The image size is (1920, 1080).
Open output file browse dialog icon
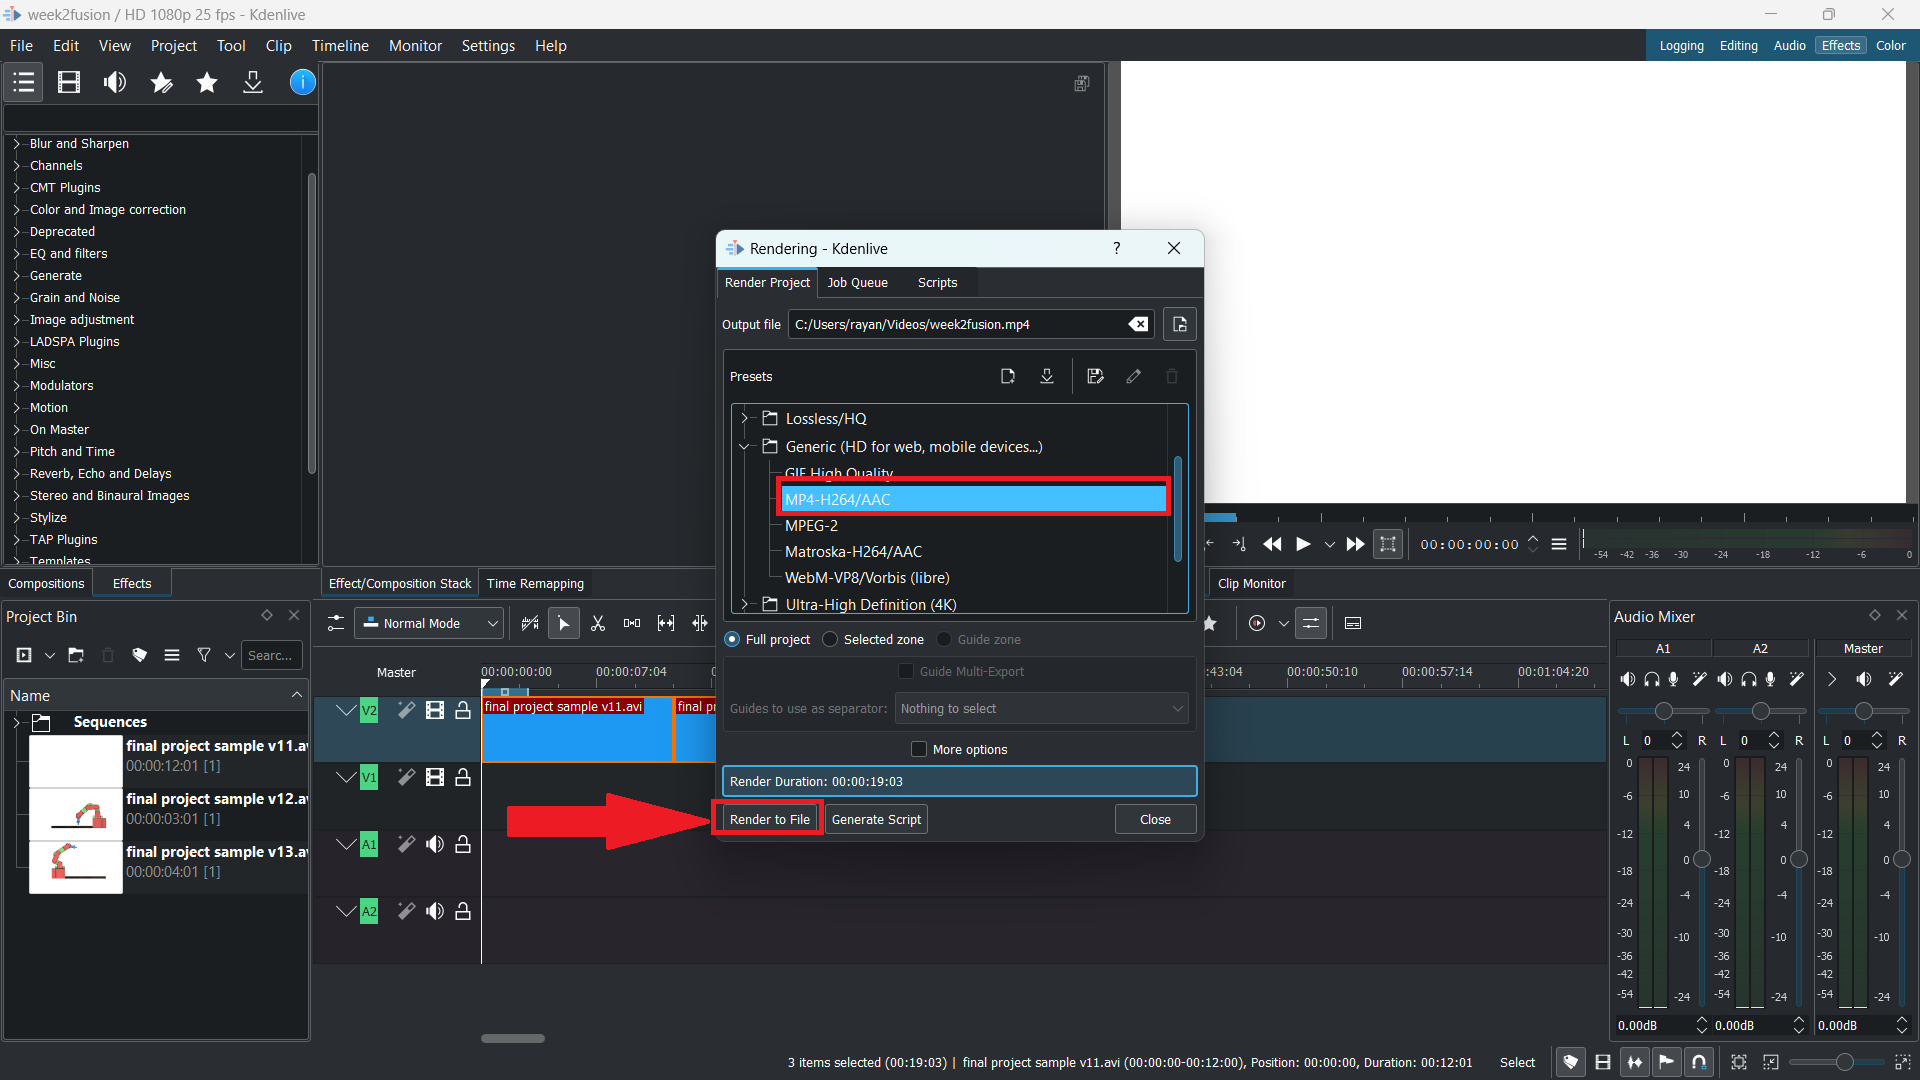click(1180, 324)
